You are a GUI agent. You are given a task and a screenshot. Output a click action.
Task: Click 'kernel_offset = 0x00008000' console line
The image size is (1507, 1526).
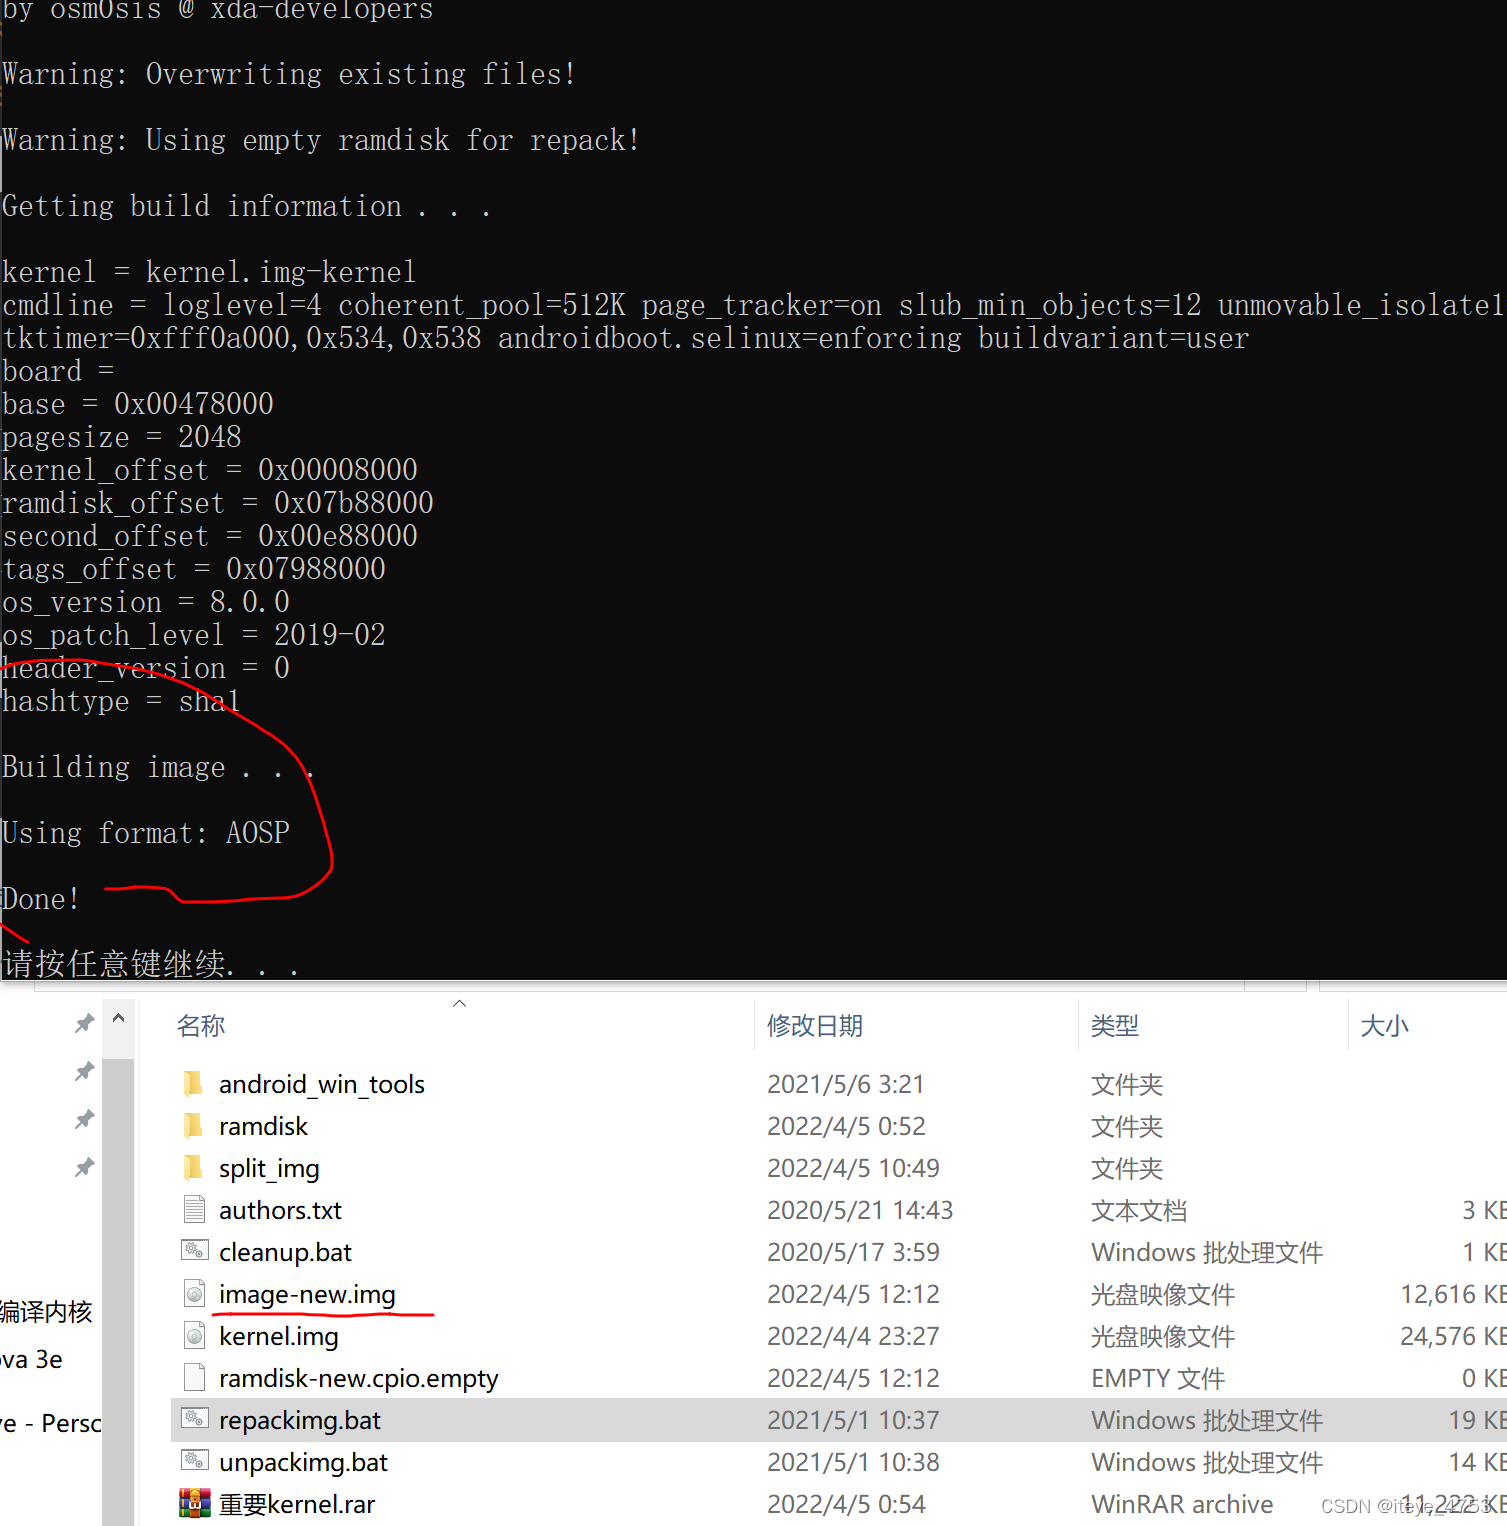click(210, 470)
